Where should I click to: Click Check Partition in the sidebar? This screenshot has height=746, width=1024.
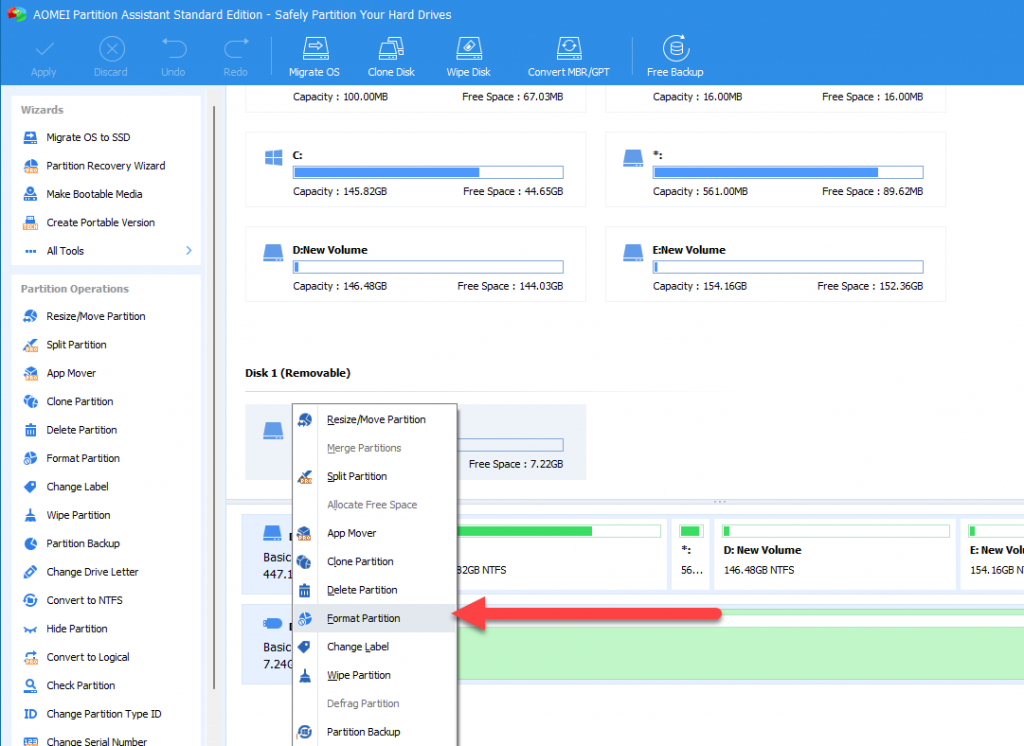click(80, 686)
